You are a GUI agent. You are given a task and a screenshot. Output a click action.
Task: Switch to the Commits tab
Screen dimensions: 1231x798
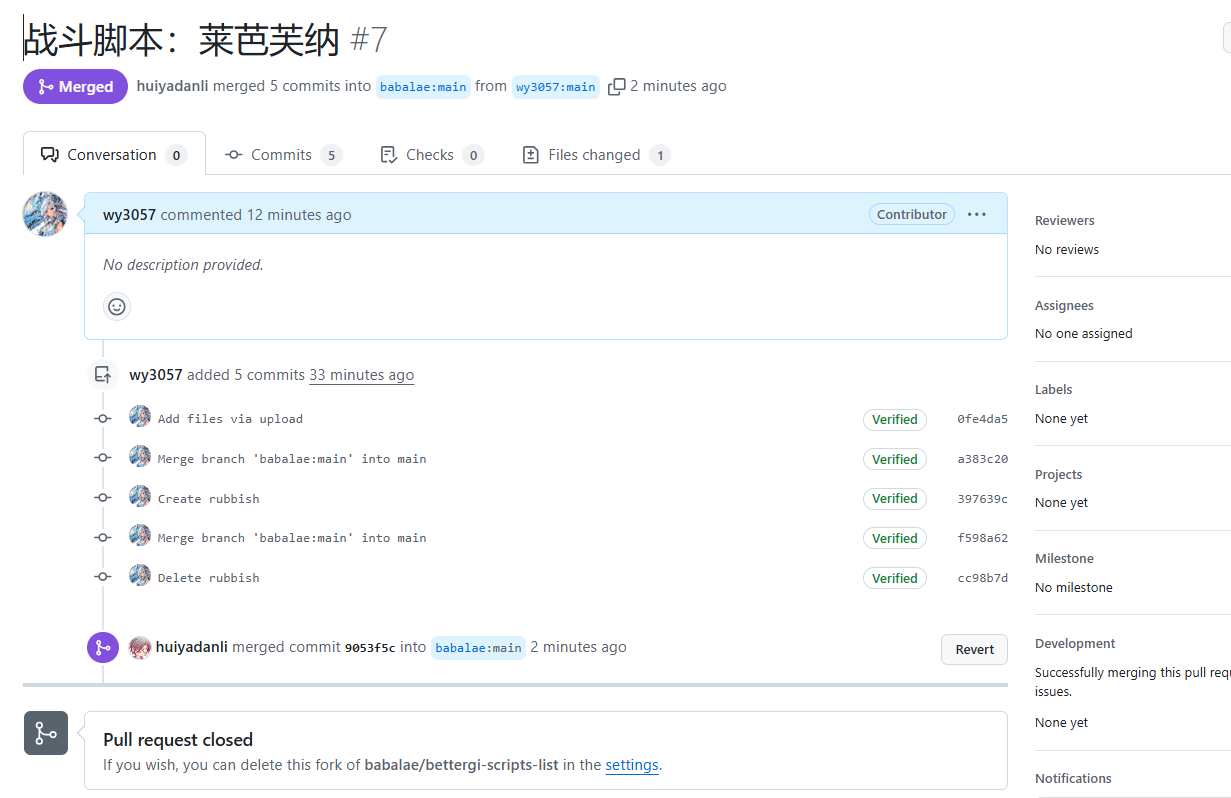click(x=283, y=155)
